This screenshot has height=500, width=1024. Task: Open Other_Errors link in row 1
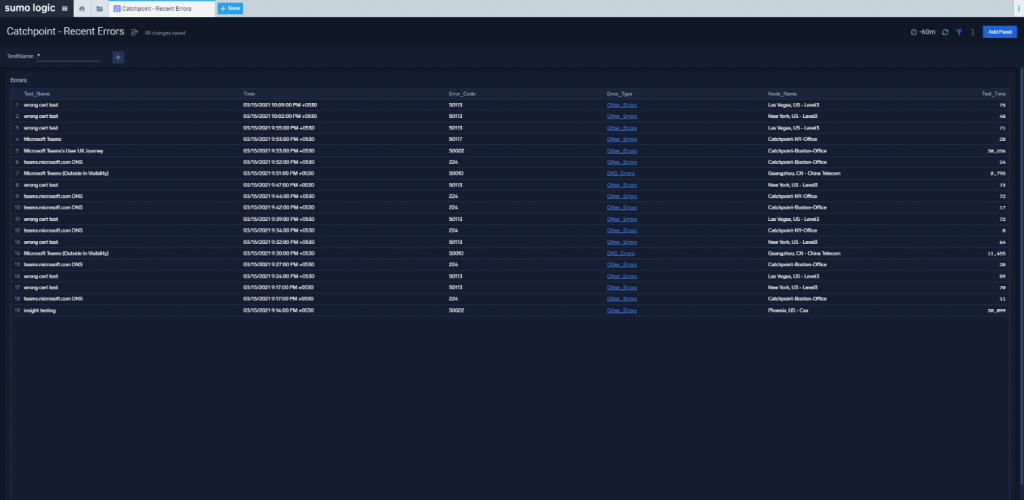(622, 105)
